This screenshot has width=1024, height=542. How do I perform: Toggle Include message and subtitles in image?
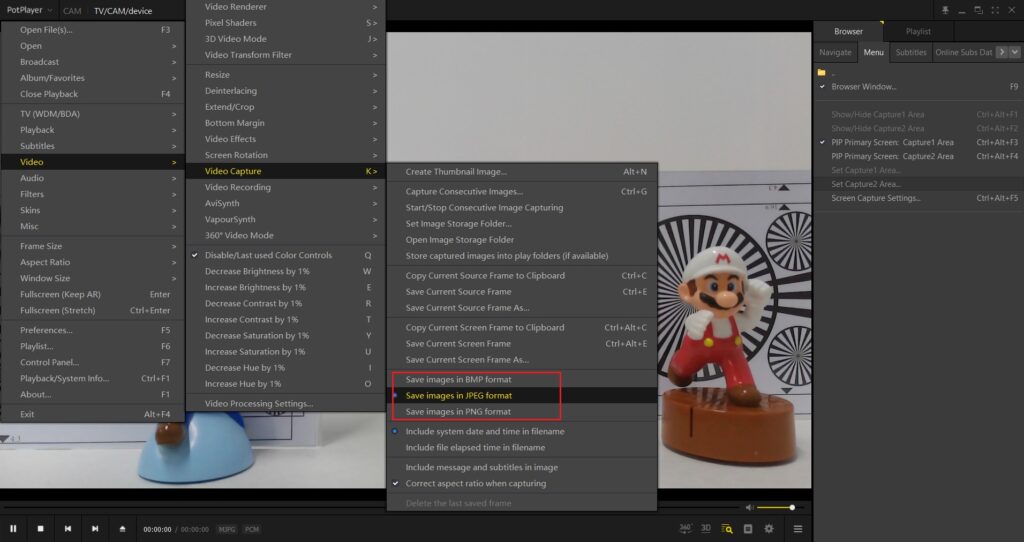point(522,468)
